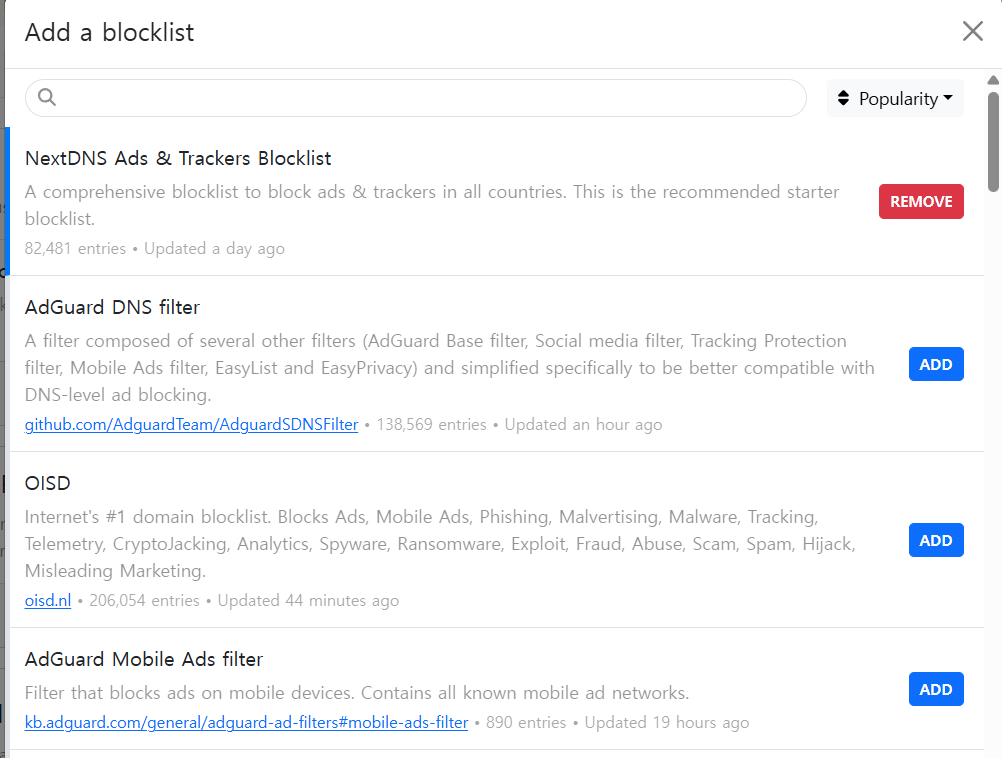Screen dimensions: 1002x758
Task: Click the sort arrows icon beside Popularity
Action: click(x=844, y=98)
